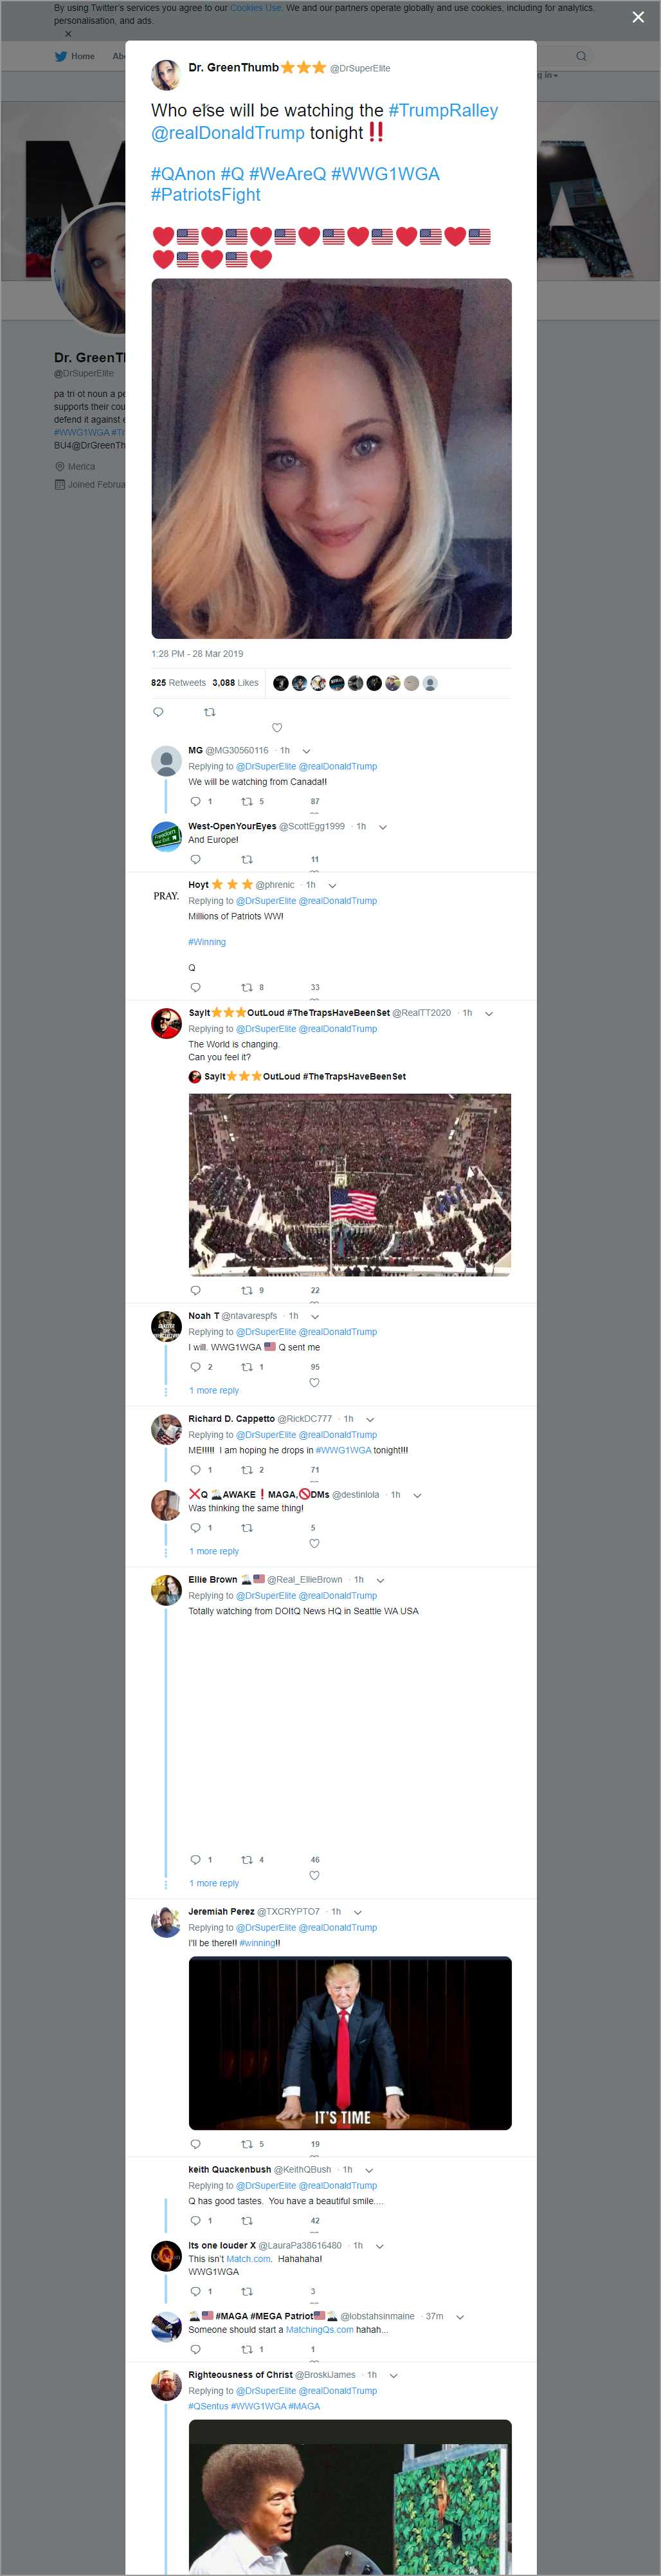Show 1 more reply under Noah T
Screen dimensions: 661x2576
214,1390
